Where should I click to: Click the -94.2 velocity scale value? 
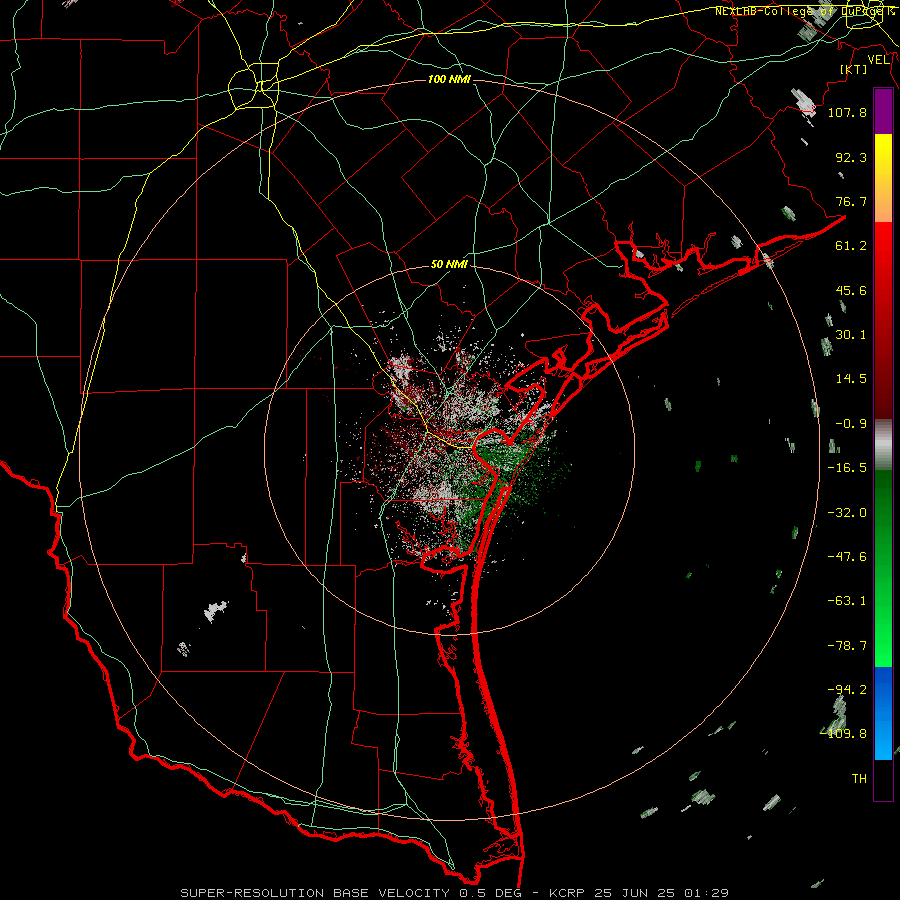click(847, 690)
